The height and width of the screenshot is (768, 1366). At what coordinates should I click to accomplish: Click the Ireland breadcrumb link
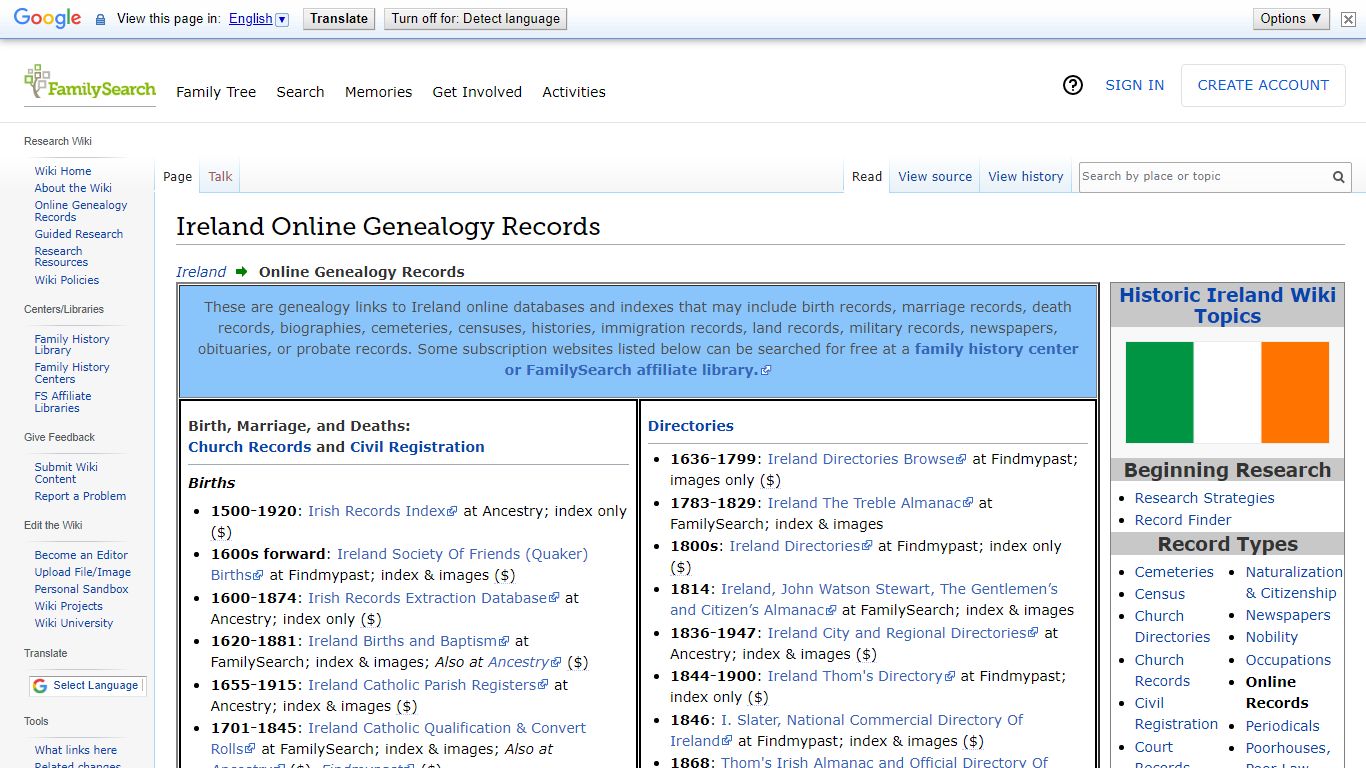[201, 272]
